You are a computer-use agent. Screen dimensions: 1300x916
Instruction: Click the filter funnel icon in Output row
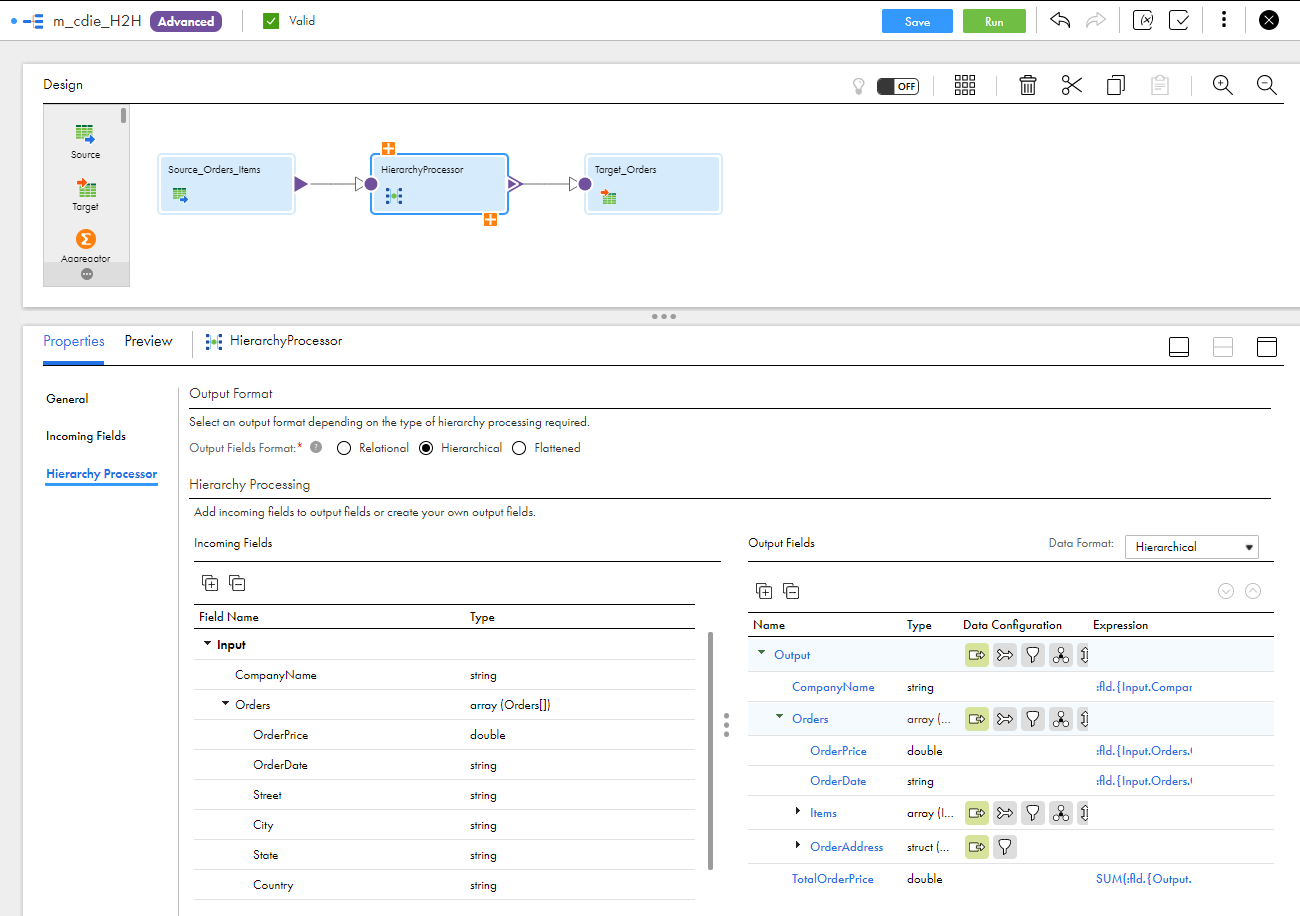click(x=1033, y=655)
